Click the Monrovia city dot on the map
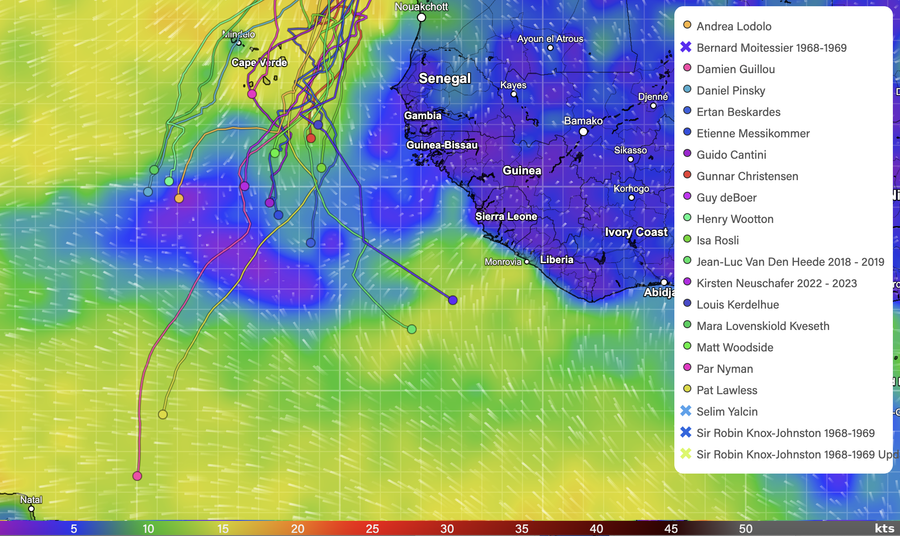This screenshot has height=536, width=900. click(526, 262)
